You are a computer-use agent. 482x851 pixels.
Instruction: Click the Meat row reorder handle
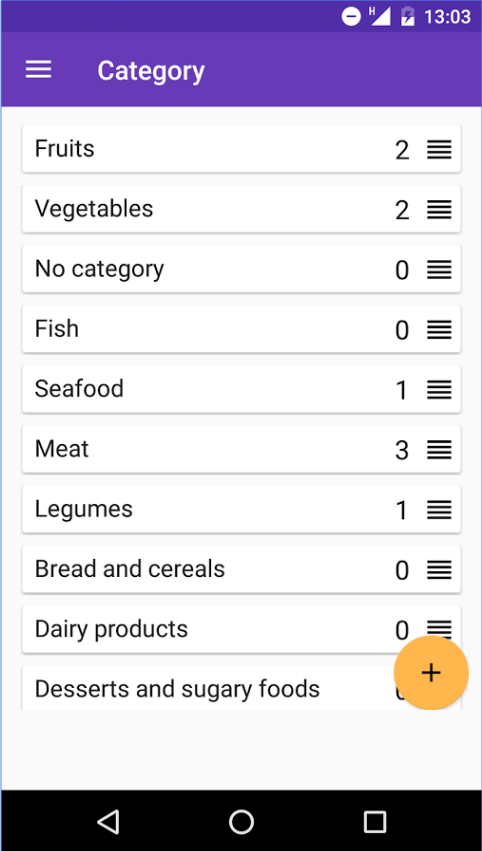click(439, 450)
